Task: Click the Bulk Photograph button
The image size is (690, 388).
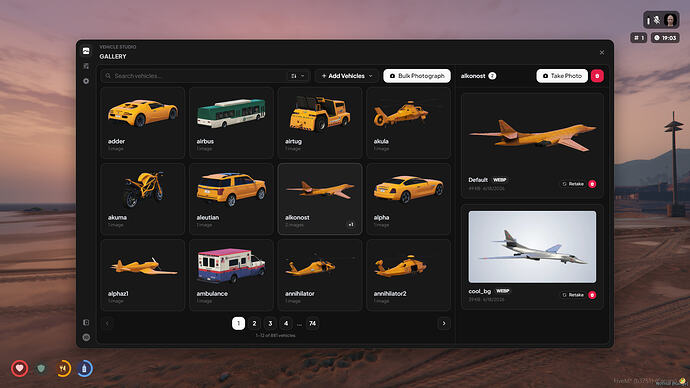Action: [x=417, y=76]
